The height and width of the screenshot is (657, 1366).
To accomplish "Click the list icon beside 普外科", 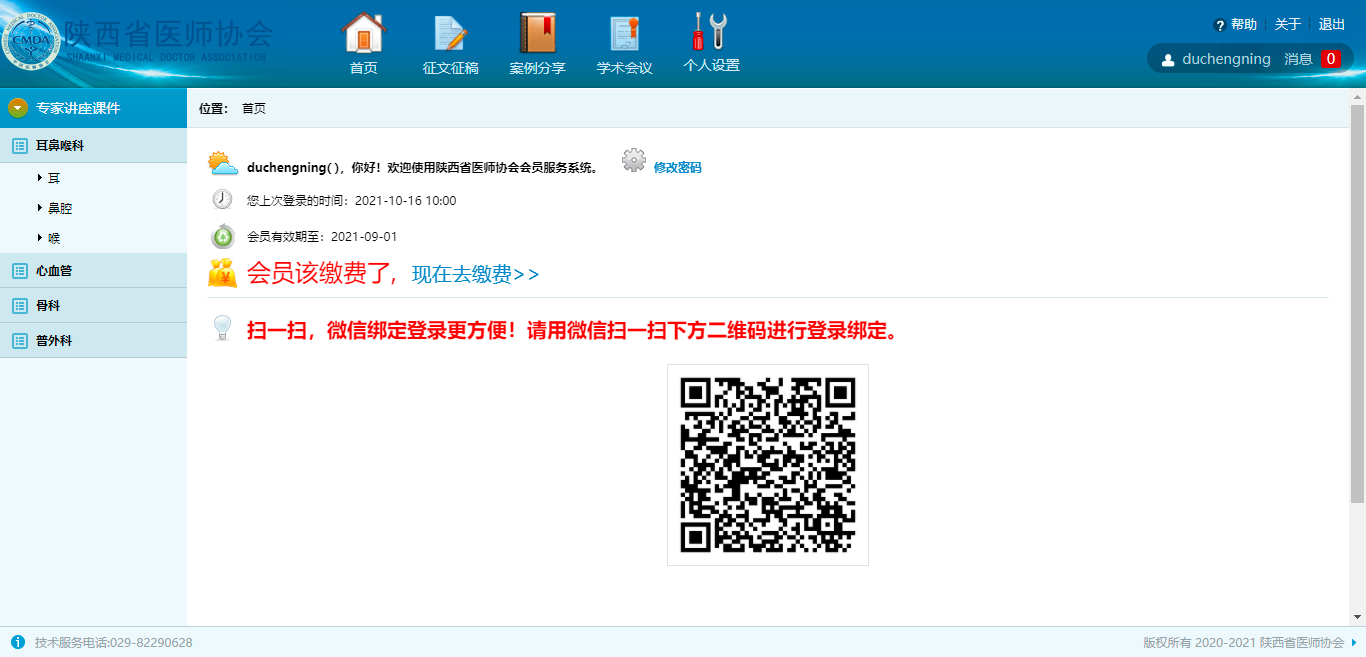I will [x=19, y=341].
